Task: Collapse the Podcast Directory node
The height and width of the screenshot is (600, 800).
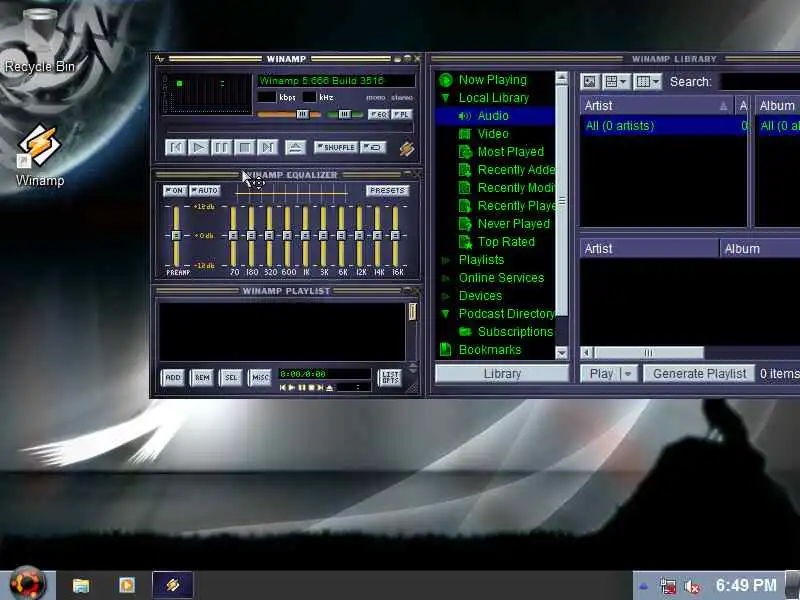Action: tap(445, 314)
